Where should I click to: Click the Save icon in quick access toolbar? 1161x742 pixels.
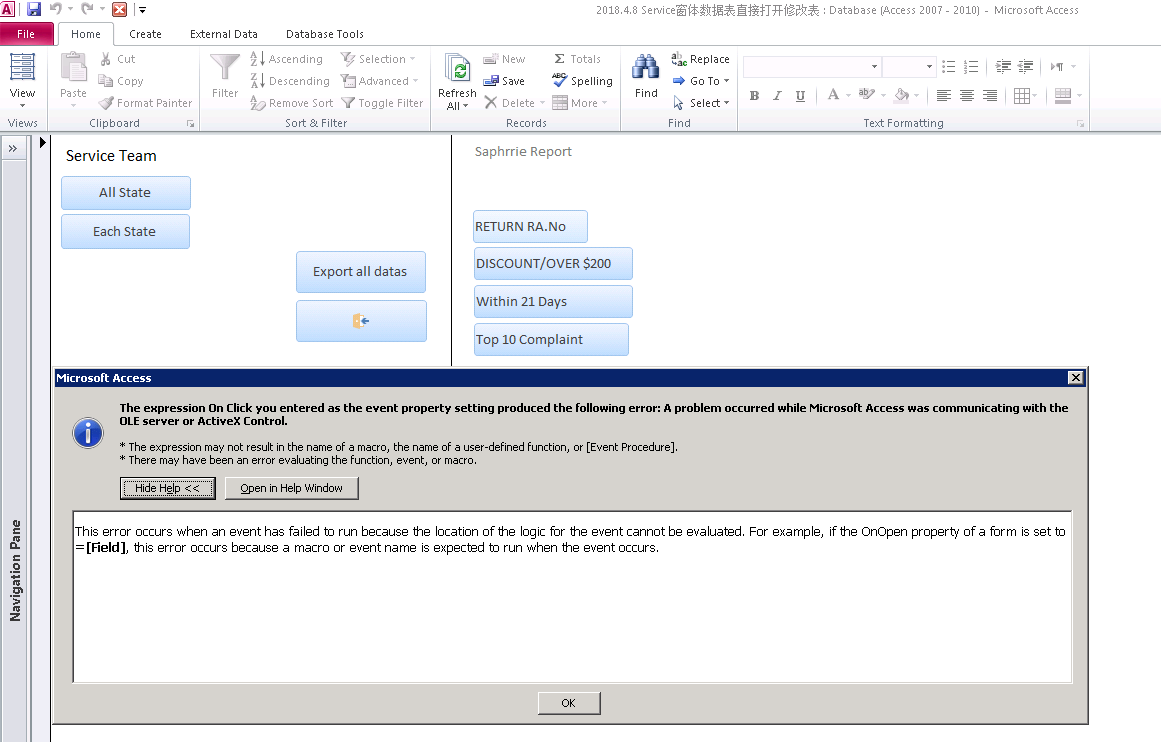tap(34, 10)
